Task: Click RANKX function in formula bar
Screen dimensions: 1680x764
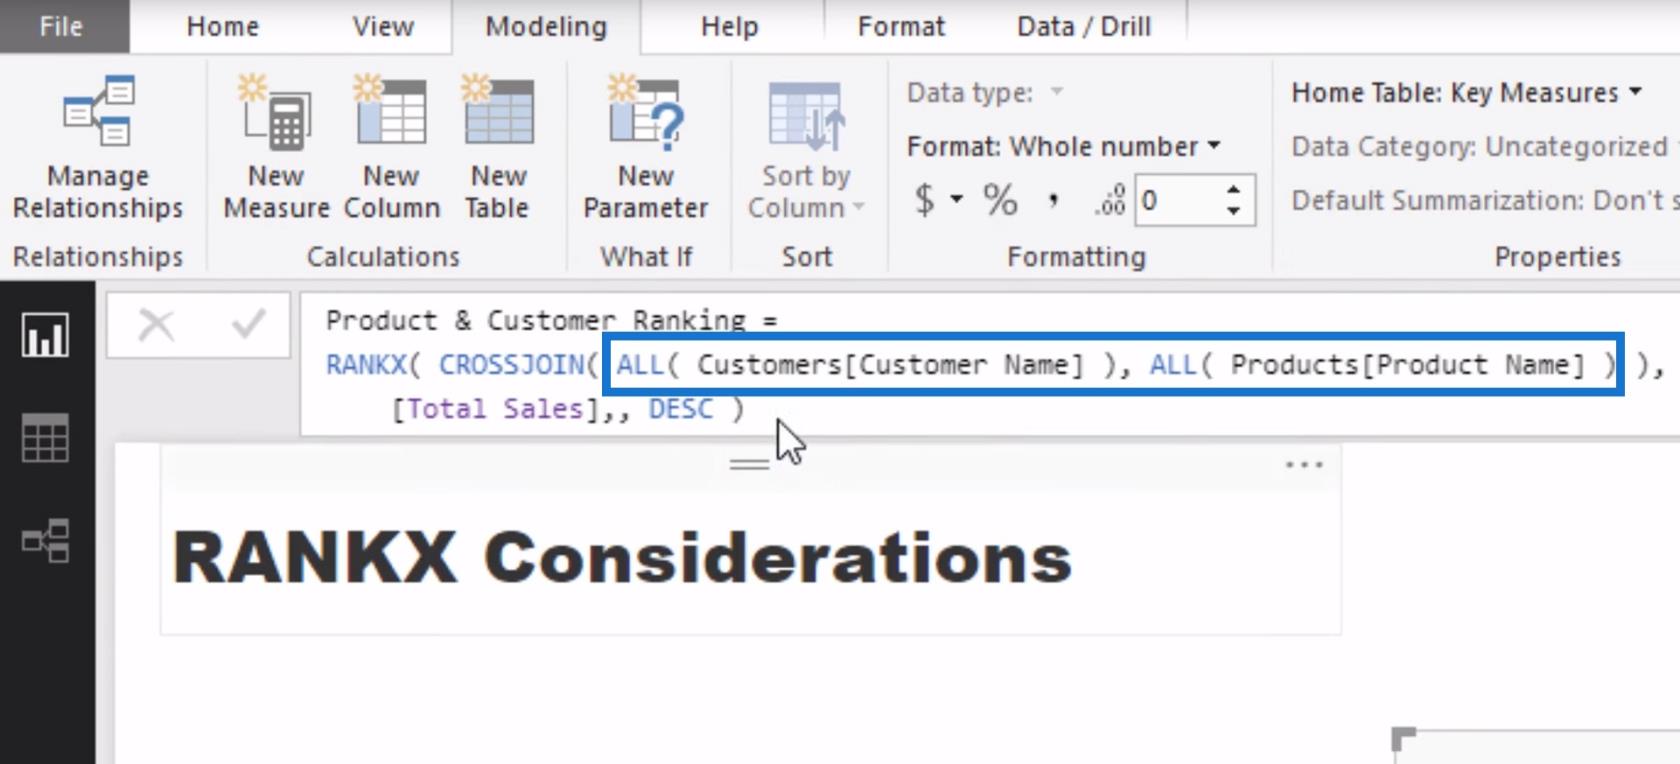Action: (365, 365)
